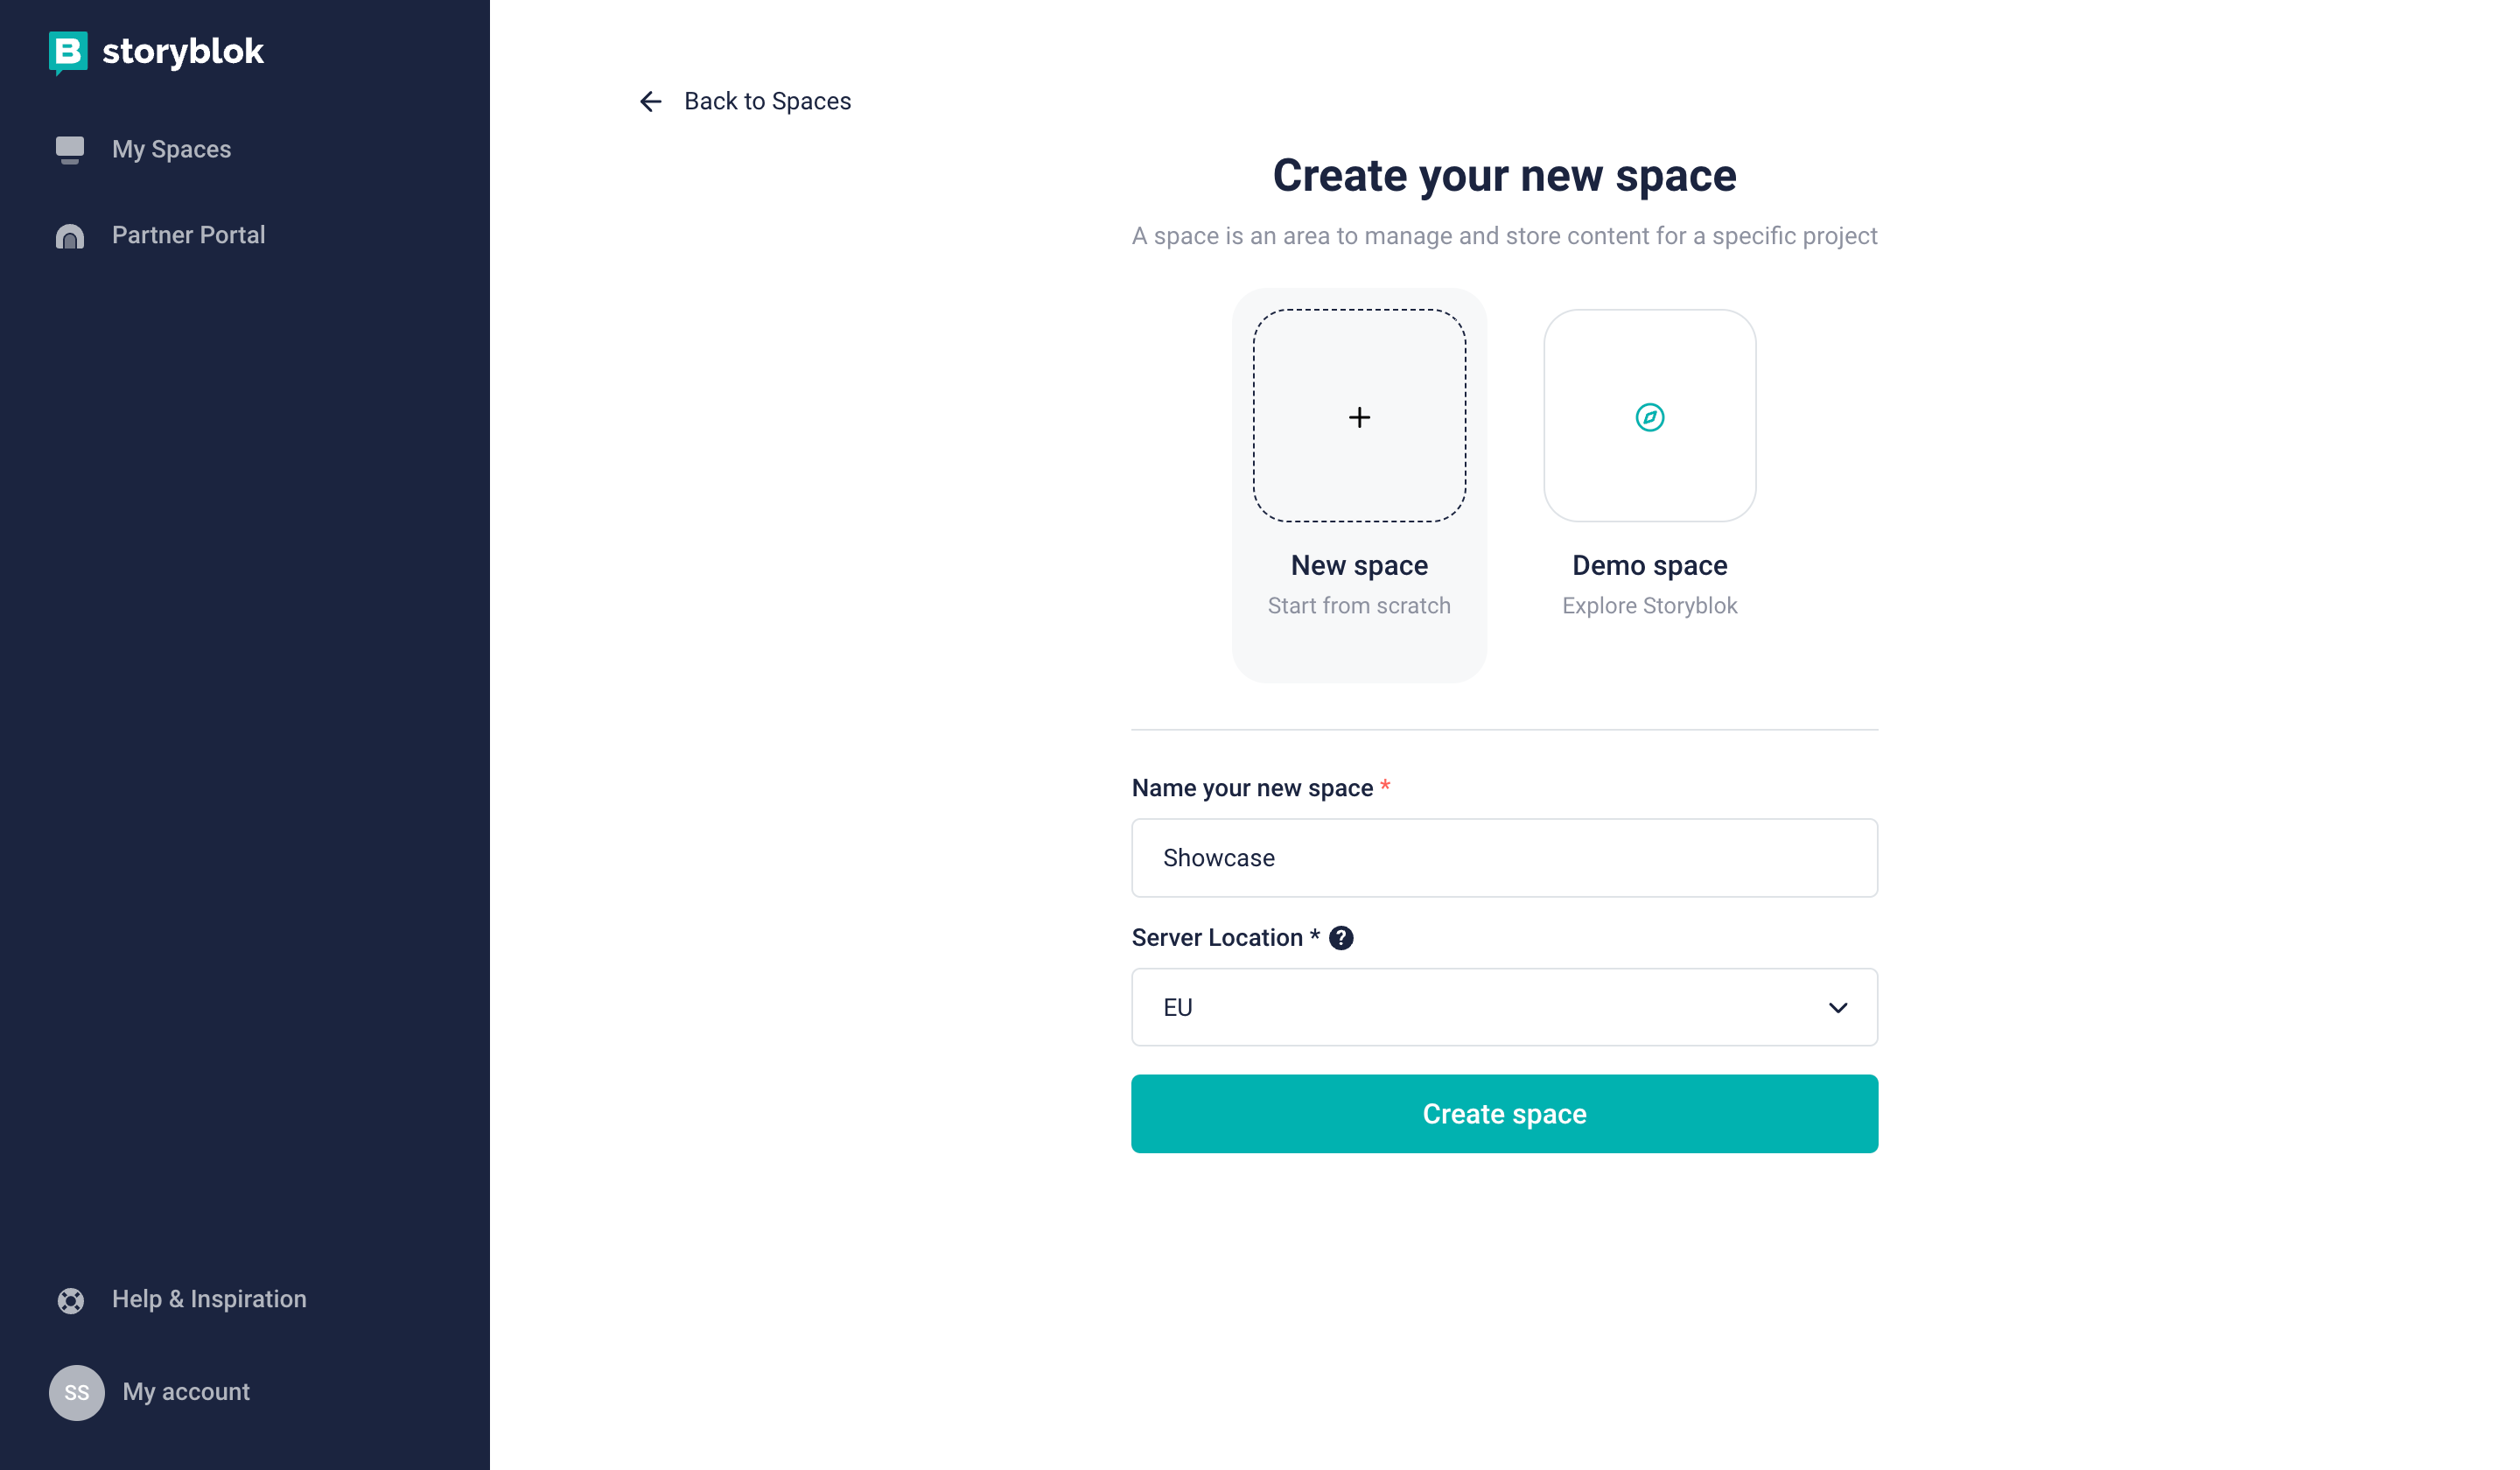Click the My Spaces monitor icon
The width and height of the screenshot is (2520, 1470).
[70, 150]
